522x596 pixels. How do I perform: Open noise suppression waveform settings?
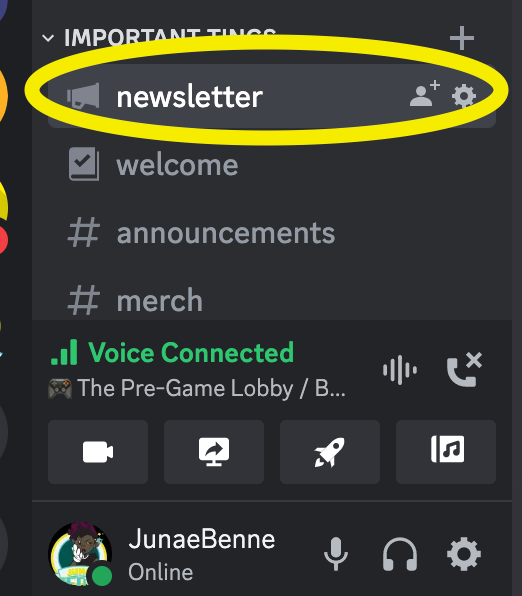400,370
